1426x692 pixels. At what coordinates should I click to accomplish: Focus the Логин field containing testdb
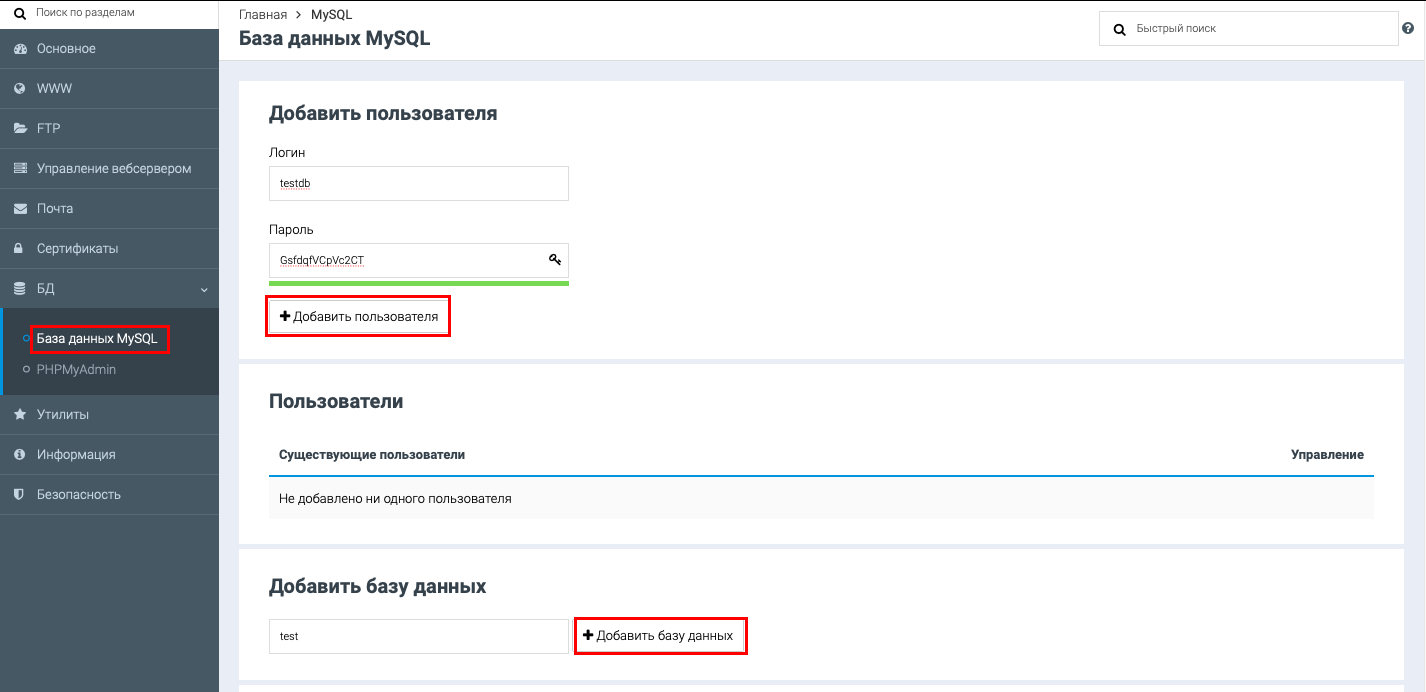point(419,184)
